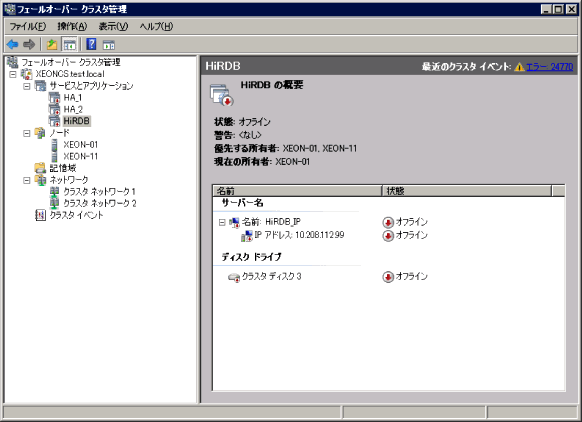Select 記憶域 in the tree
This screenshot has width=582, height=422.
coord(63,168)
